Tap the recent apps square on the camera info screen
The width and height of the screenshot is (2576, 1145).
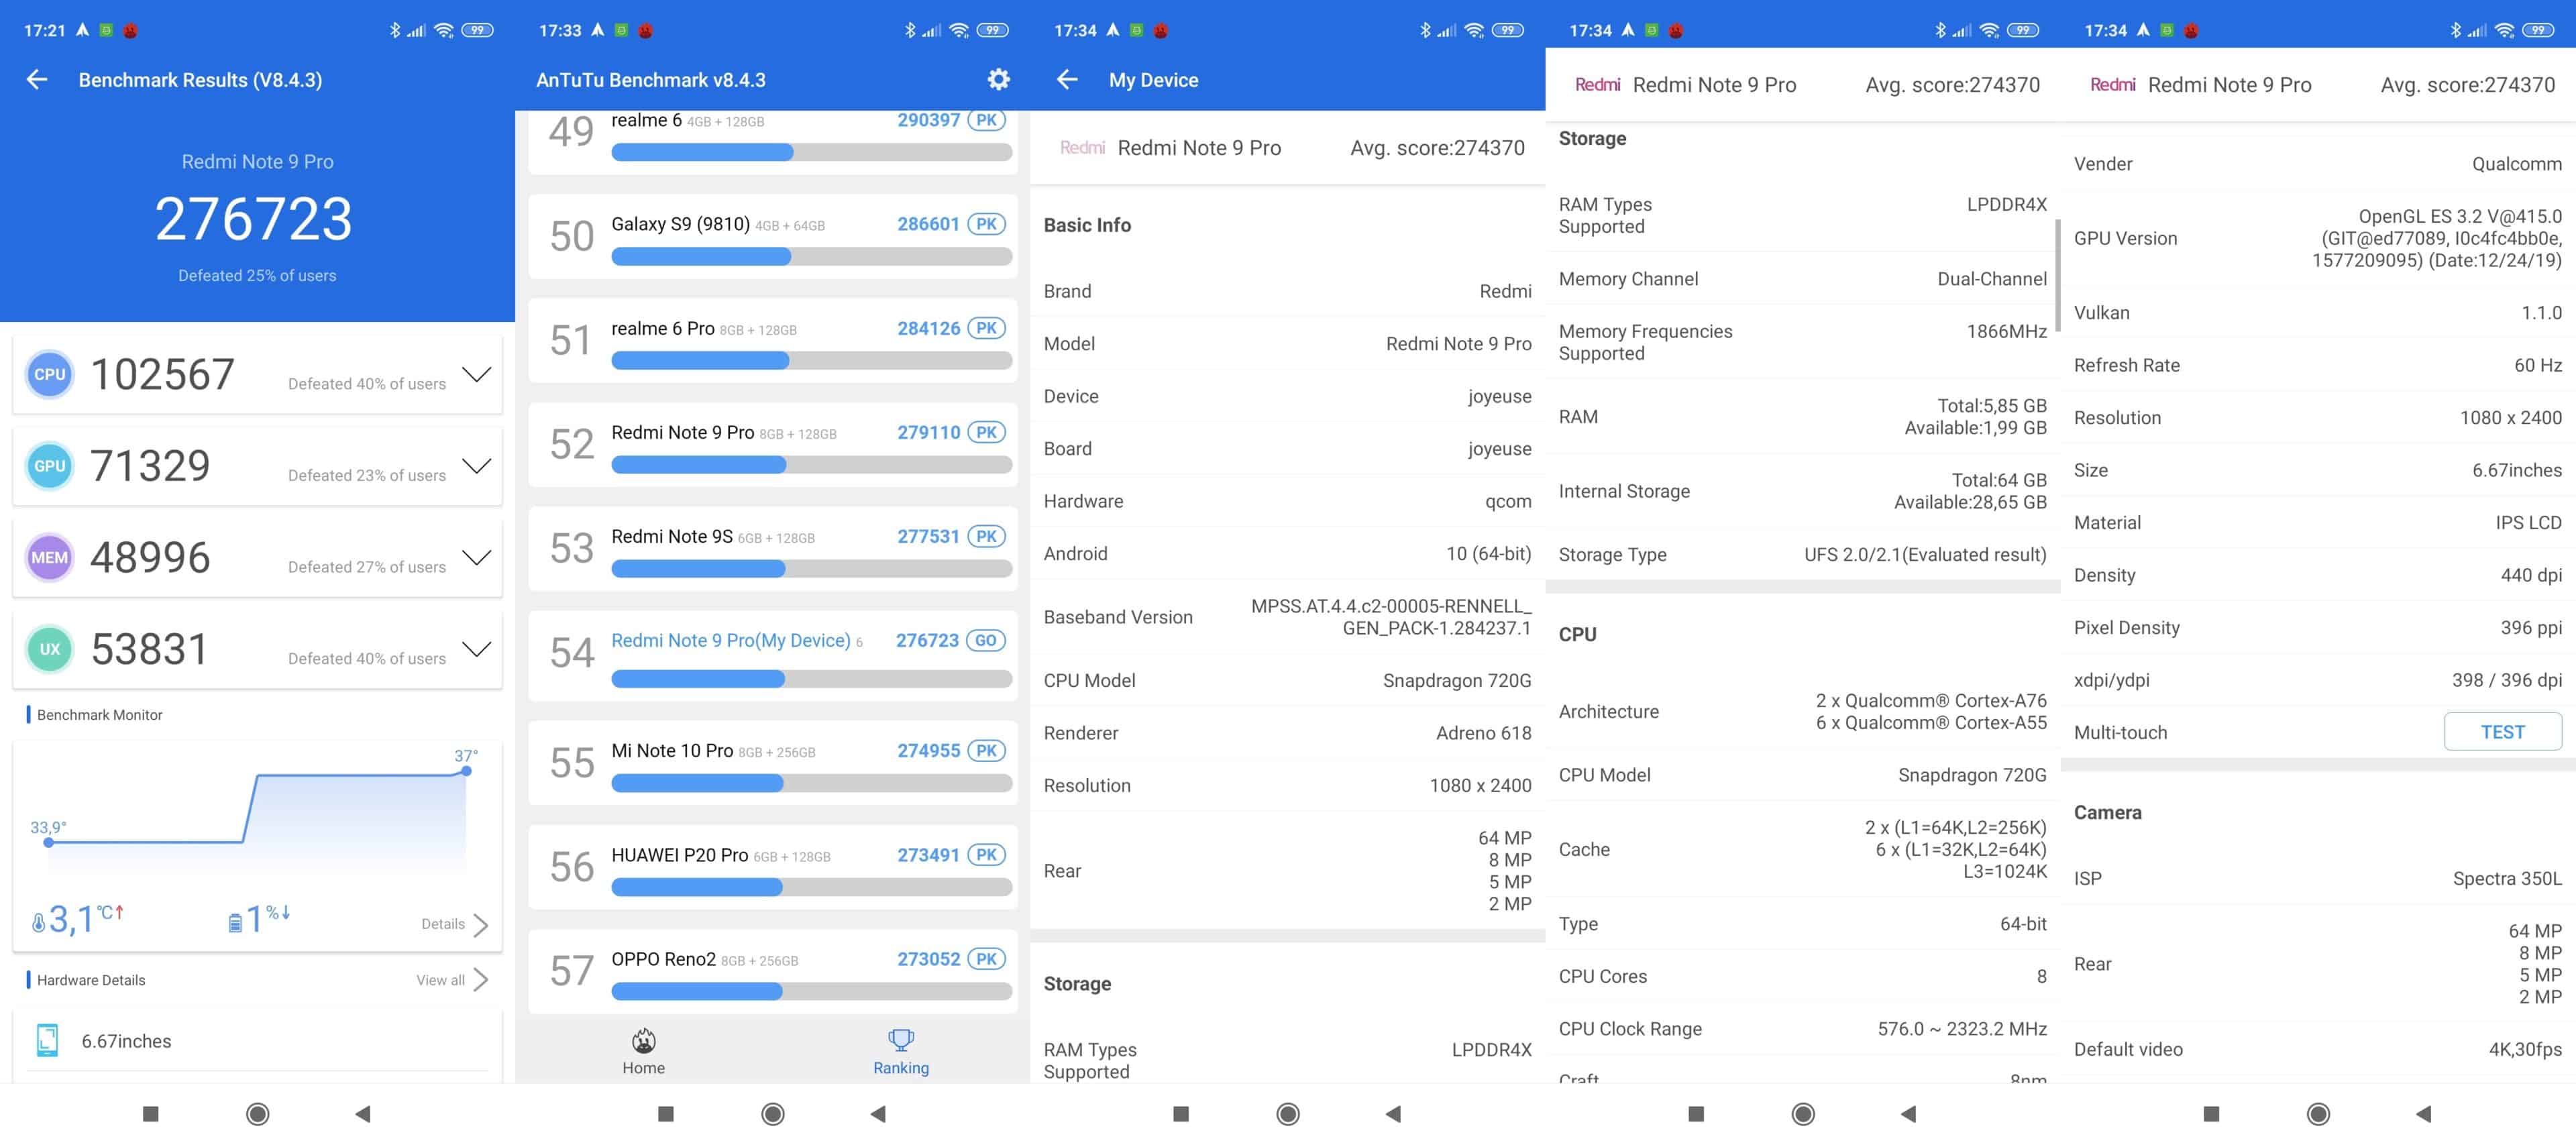2211,1114
